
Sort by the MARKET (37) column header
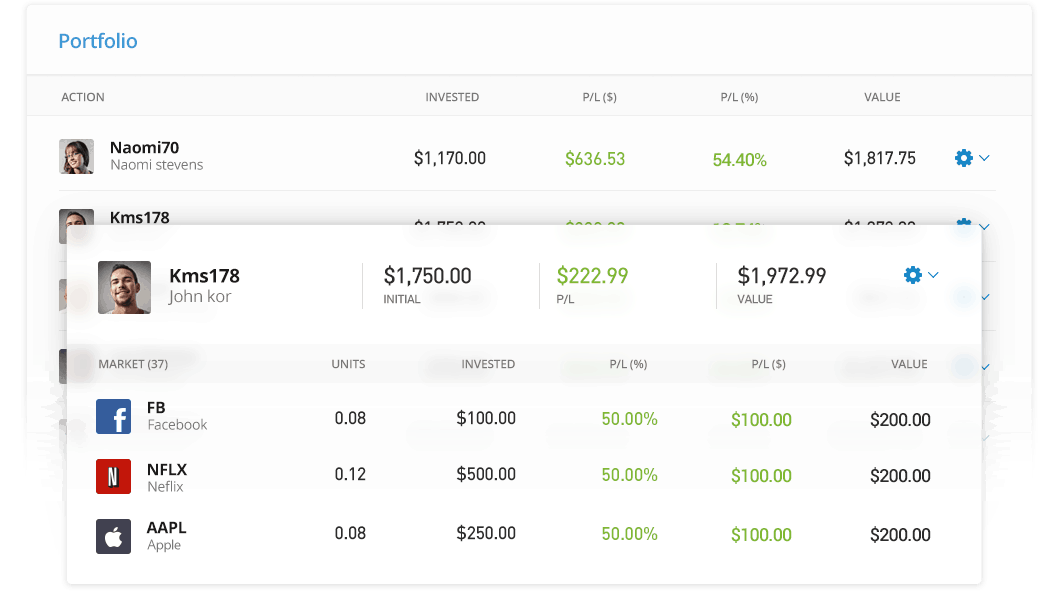[133, 364]
